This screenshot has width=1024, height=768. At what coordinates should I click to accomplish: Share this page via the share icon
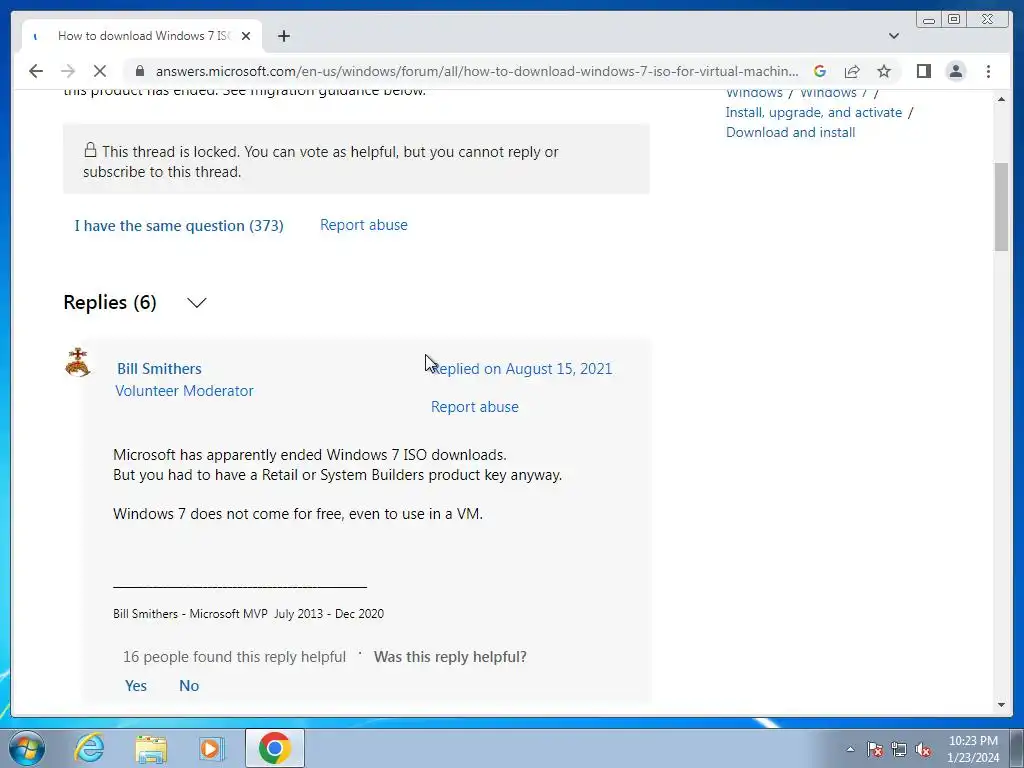pos(852,71)
